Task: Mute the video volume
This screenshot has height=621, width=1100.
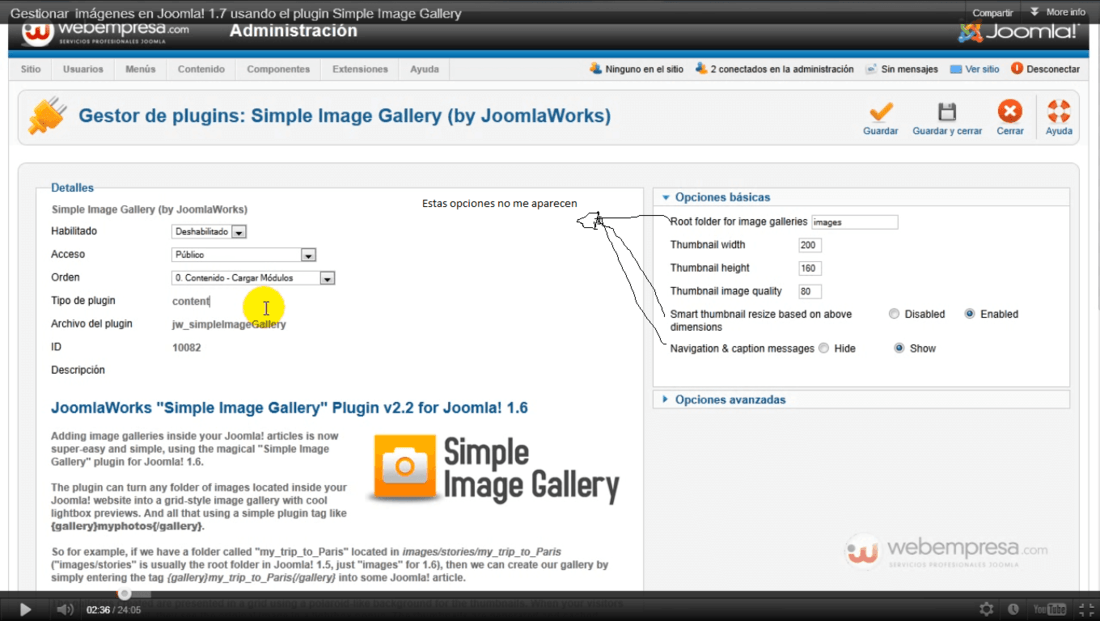Action: (65, 609)
